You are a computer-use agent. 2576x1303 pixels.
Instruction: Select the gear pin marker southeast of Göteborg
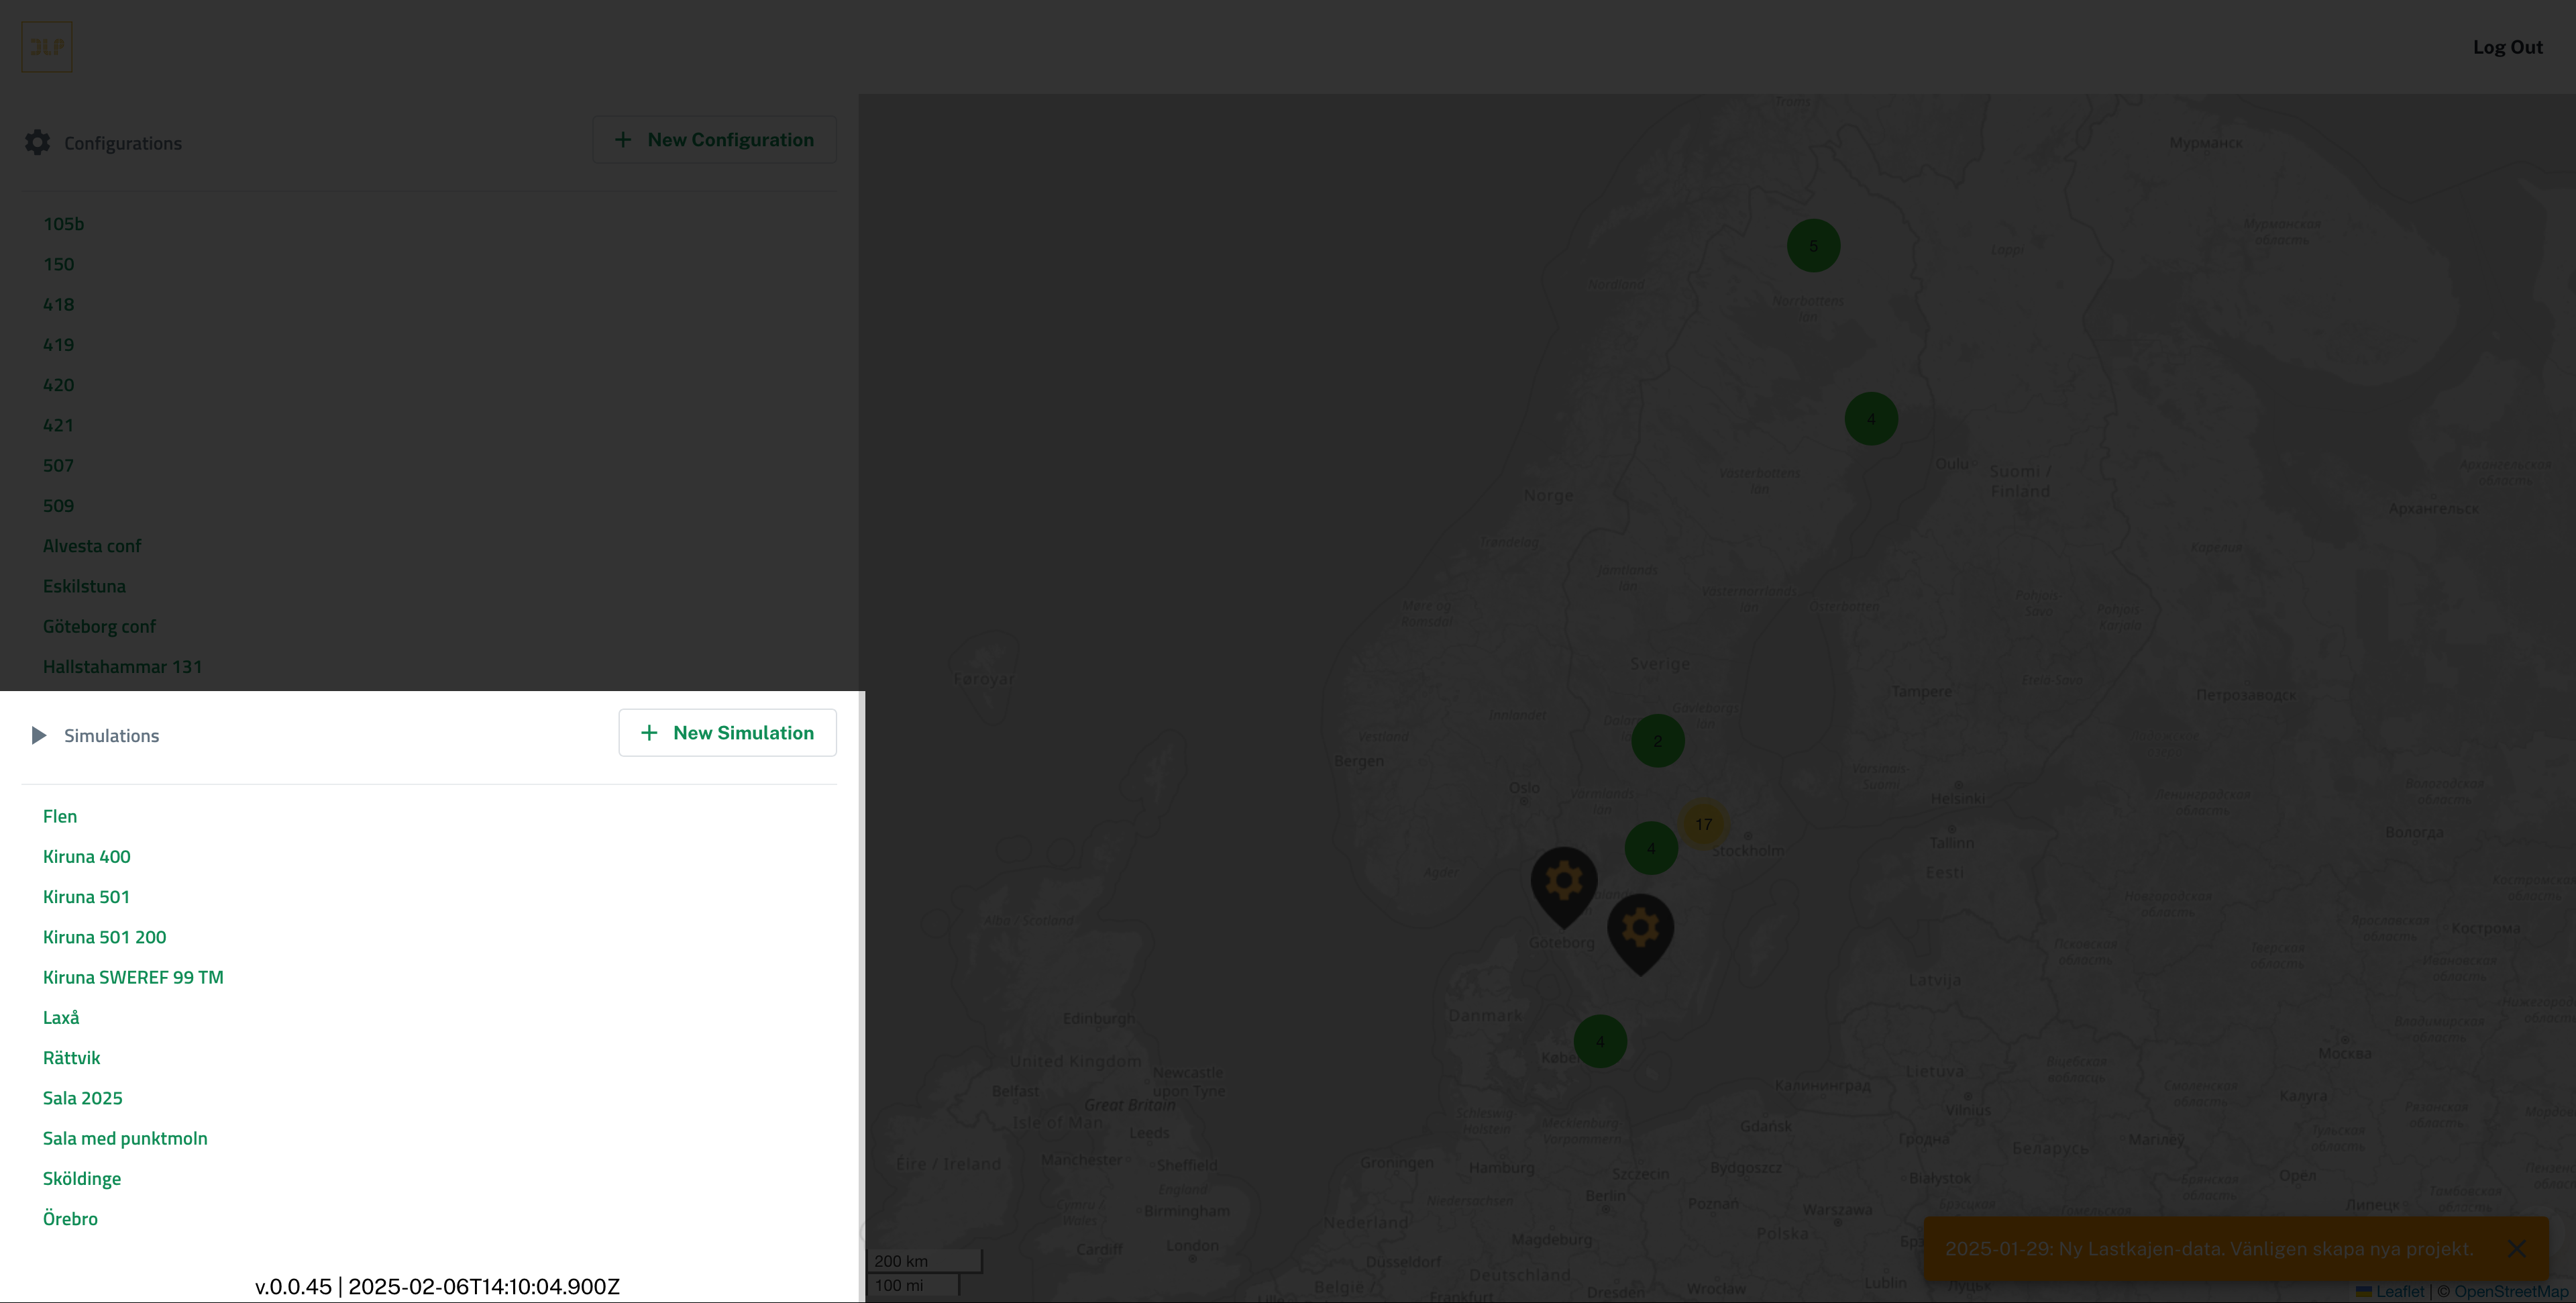click(1640, 933)
